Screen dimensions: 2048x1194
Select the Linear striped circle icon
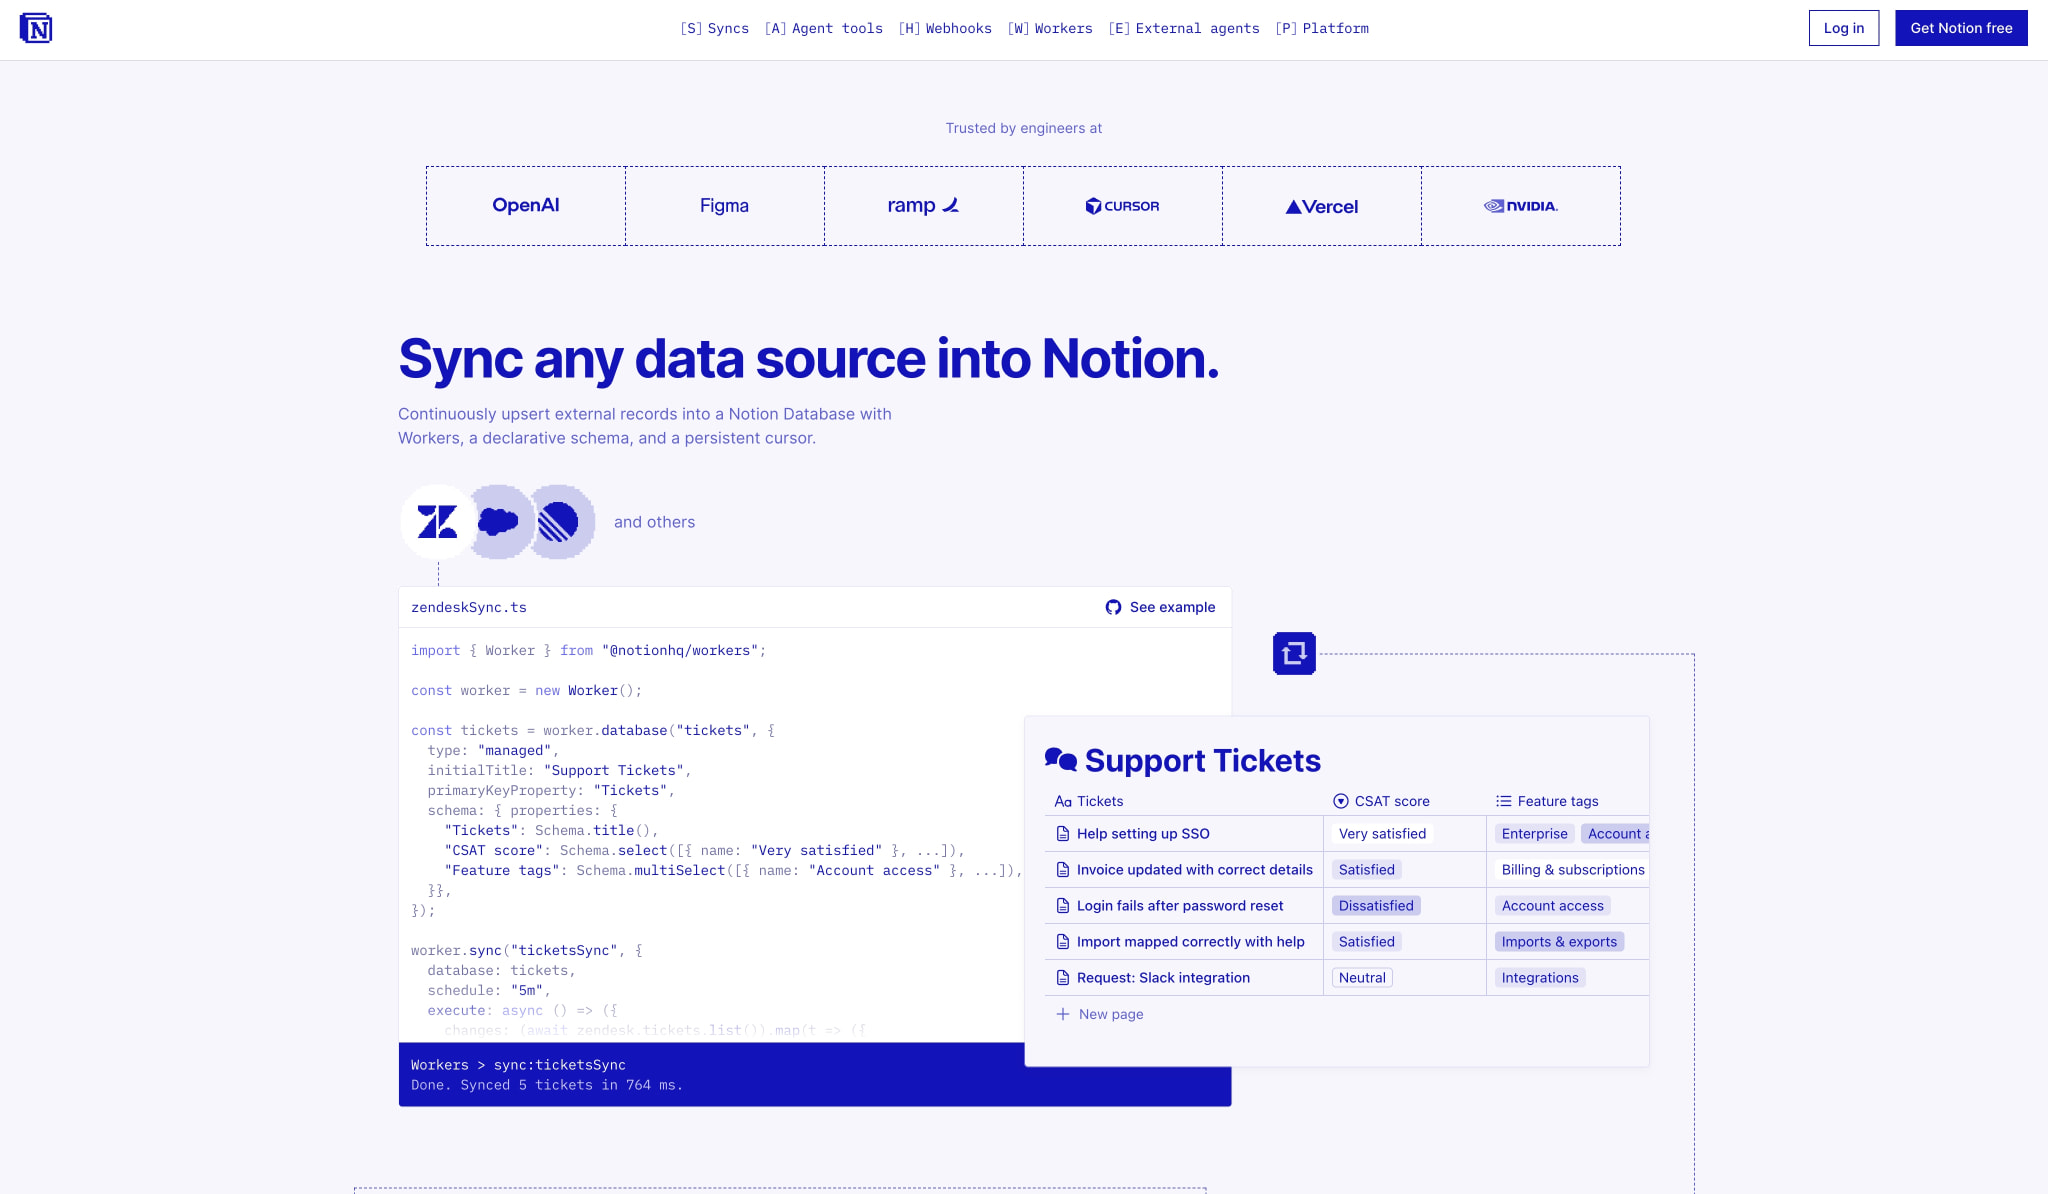[x=559, y=522]
